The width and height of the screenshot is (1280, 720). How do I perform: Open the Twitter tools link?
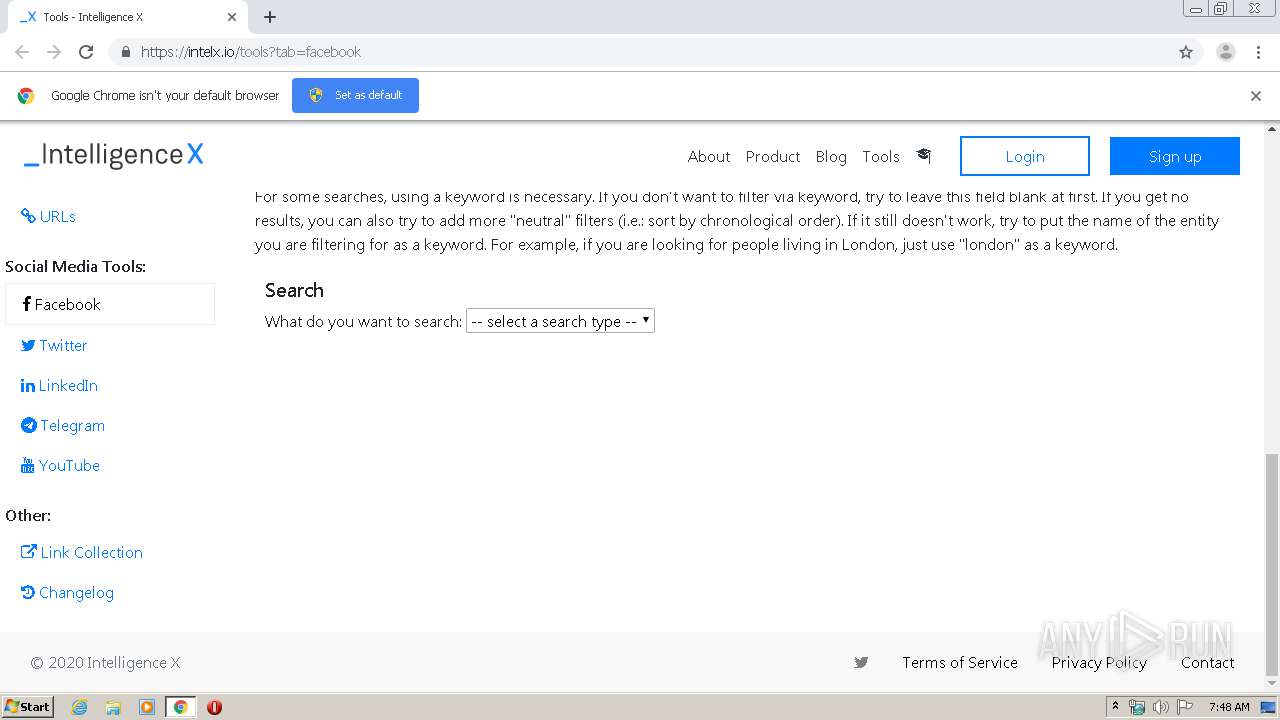tap(54, 345)
